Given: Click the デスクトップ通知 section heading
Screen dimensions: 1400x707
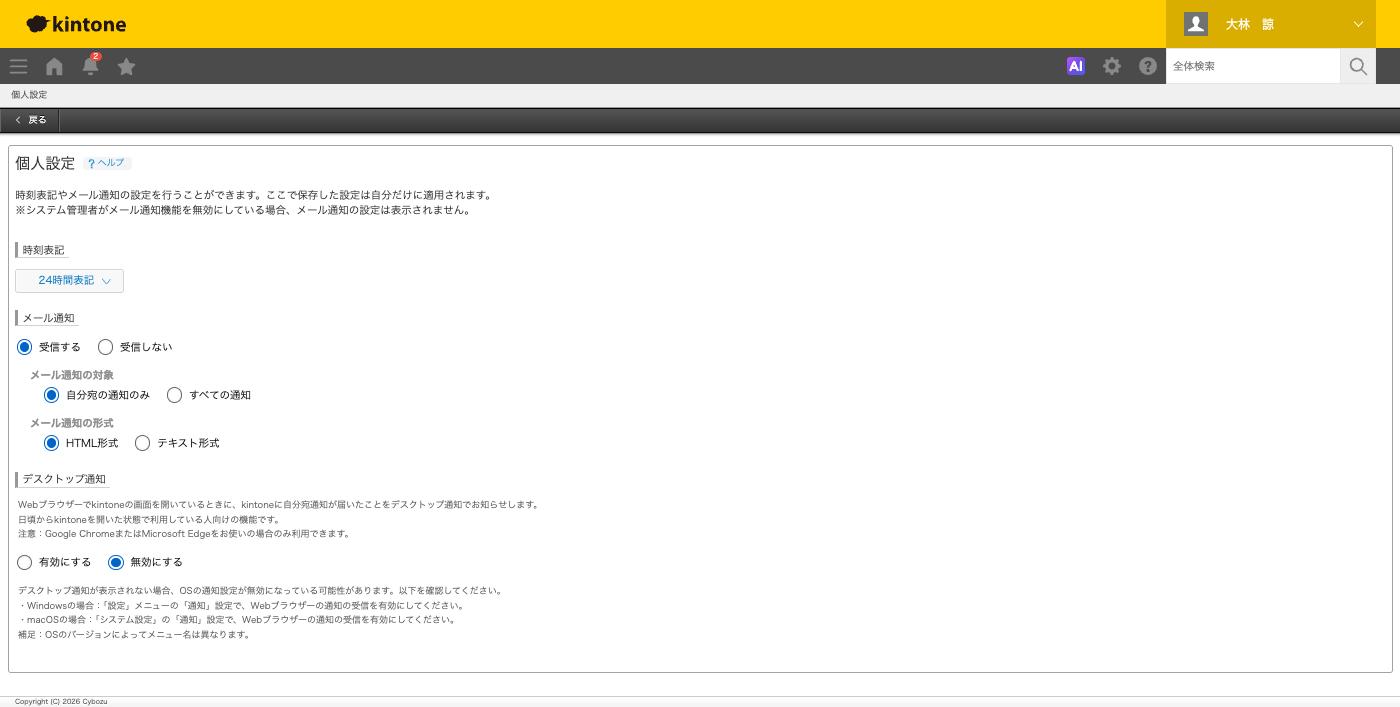Looking at the screenshot, I should tap(64, 479).
